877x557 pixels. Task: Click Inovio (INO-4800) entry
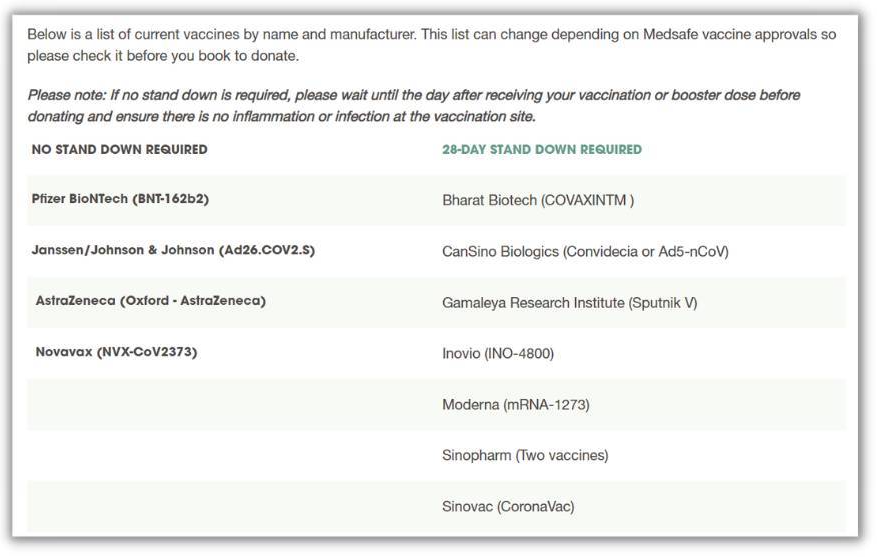(x=498, y=353)
